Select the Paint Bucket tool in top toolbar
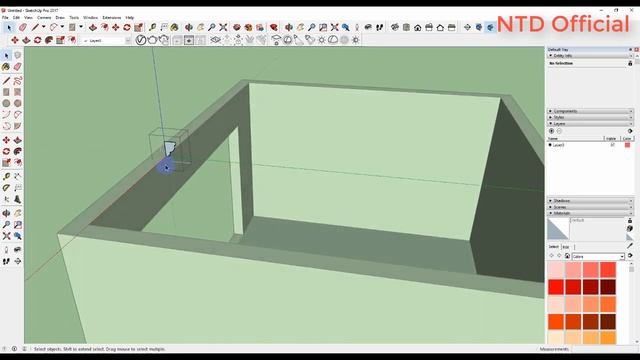 point(175,28)
